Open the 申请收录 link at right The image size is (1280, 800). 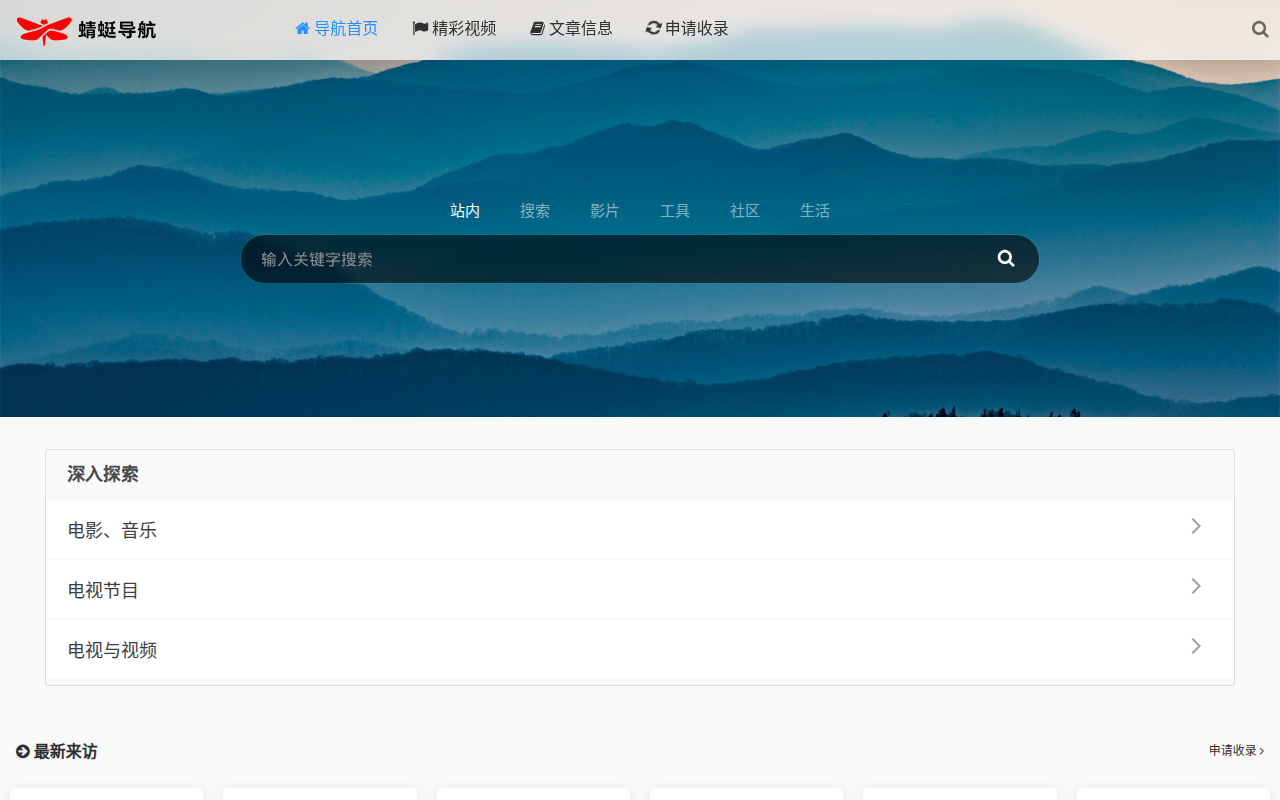tap(1236, 750)
